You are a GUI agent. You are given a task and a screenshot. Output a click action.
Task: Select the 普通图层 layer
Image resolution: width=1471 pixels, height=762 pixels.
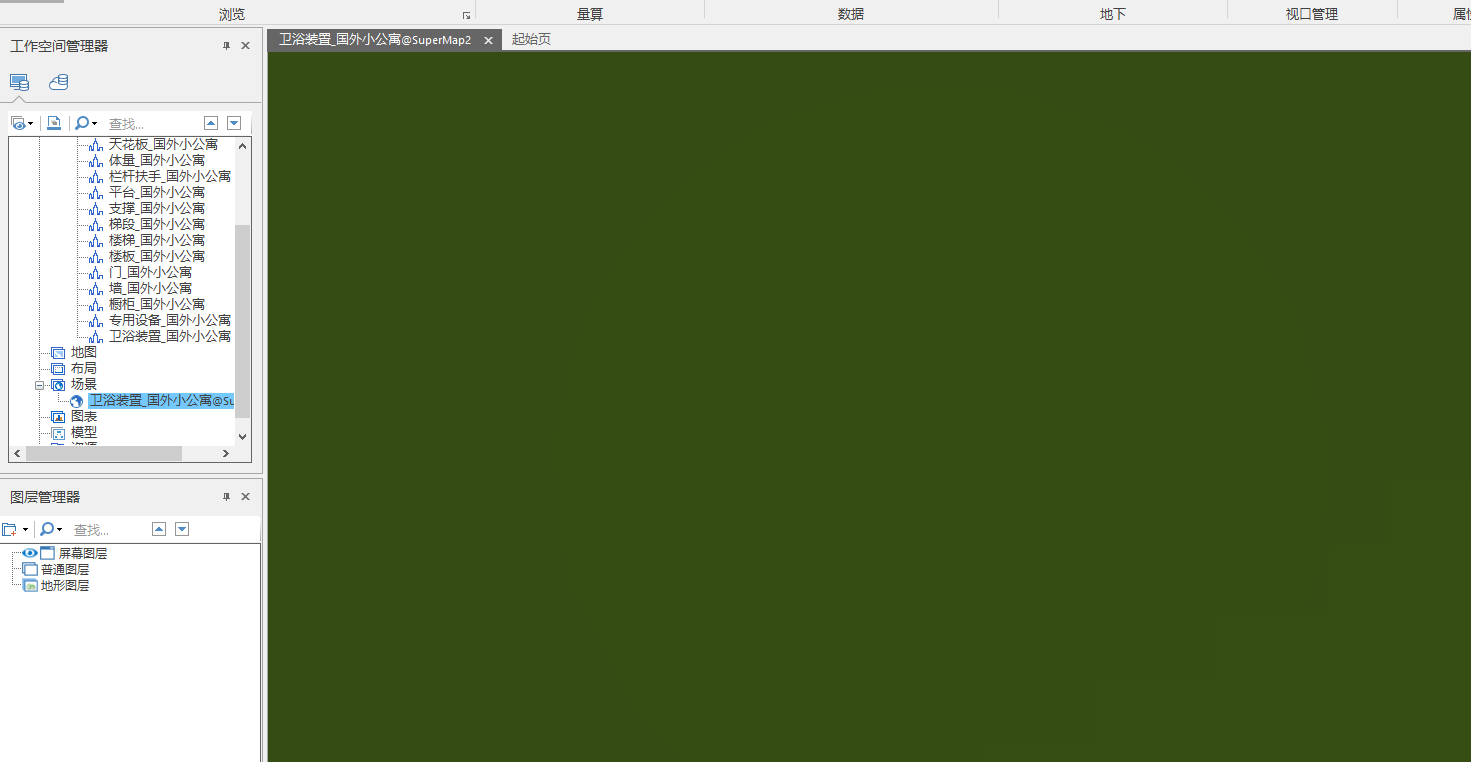coord(65,569)
